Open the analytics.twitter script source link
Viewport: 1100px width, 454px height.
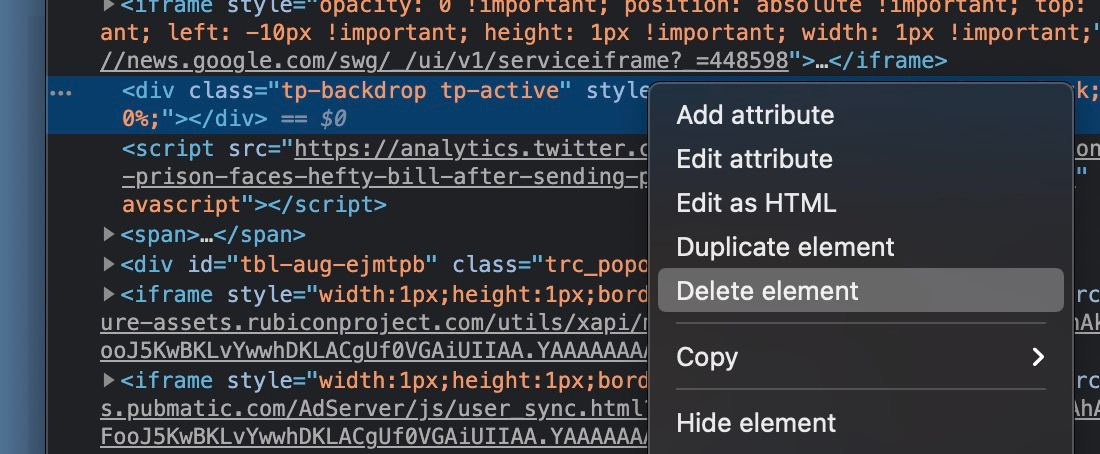[471, 149]
